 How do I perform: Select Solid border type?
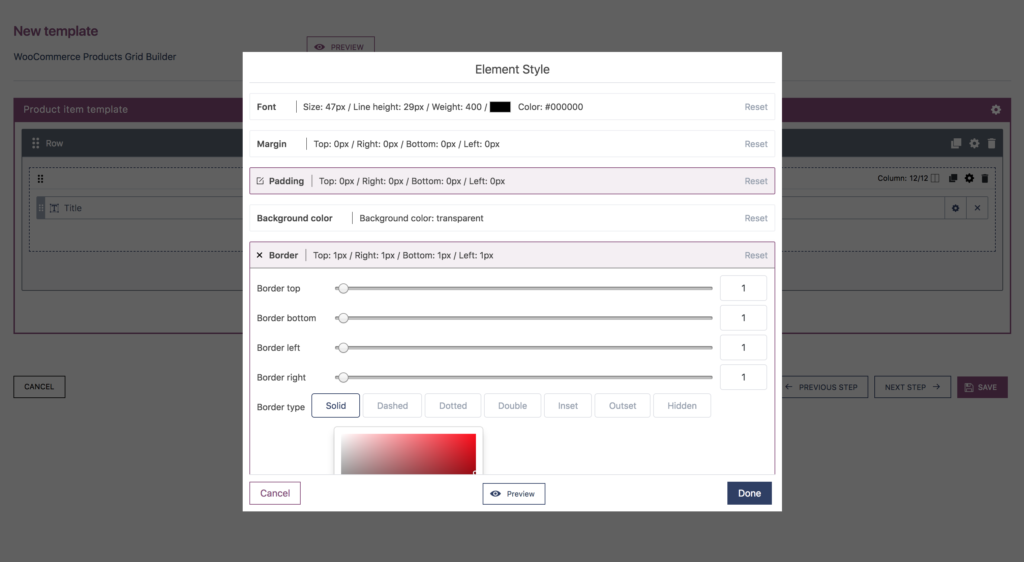(x=336, y=405)
